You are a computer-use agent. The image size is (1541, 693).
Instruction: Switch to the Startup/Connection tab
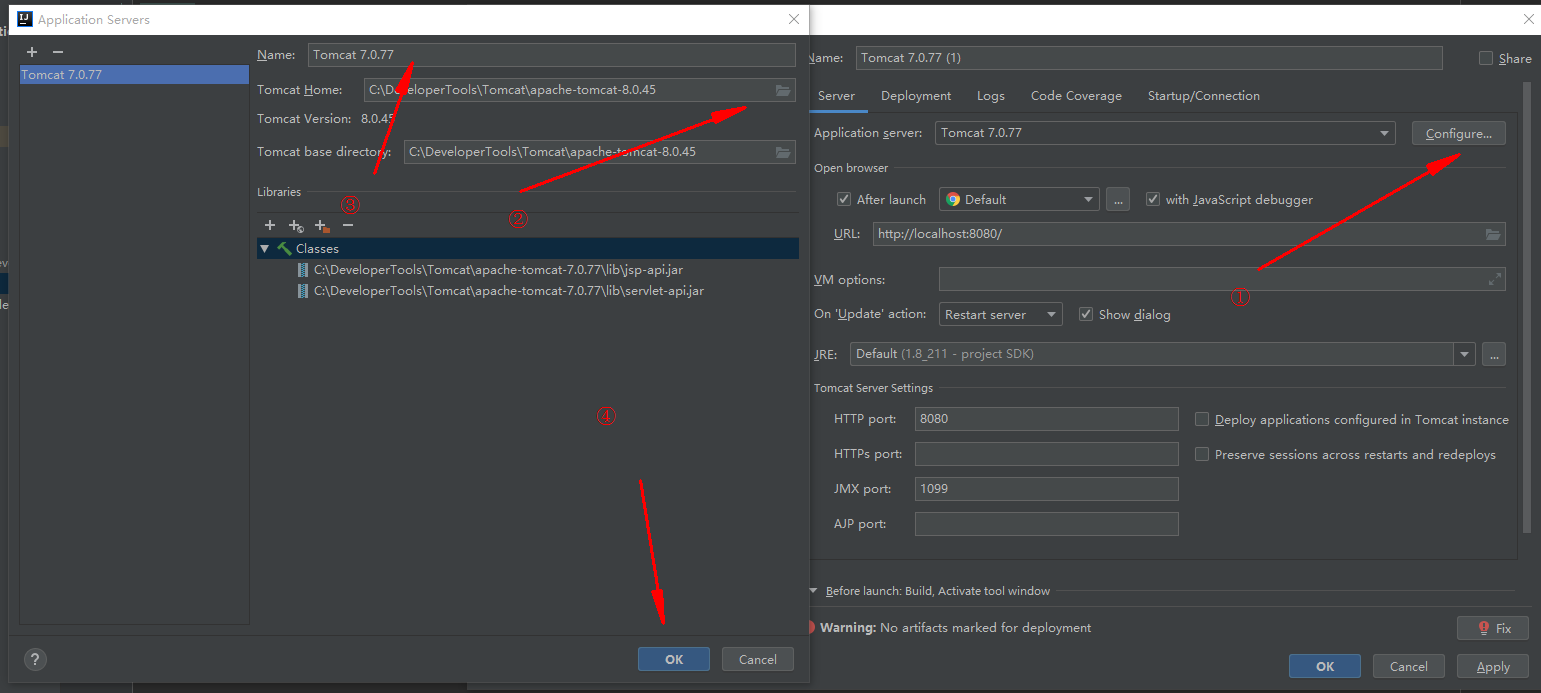(1204, 96)
